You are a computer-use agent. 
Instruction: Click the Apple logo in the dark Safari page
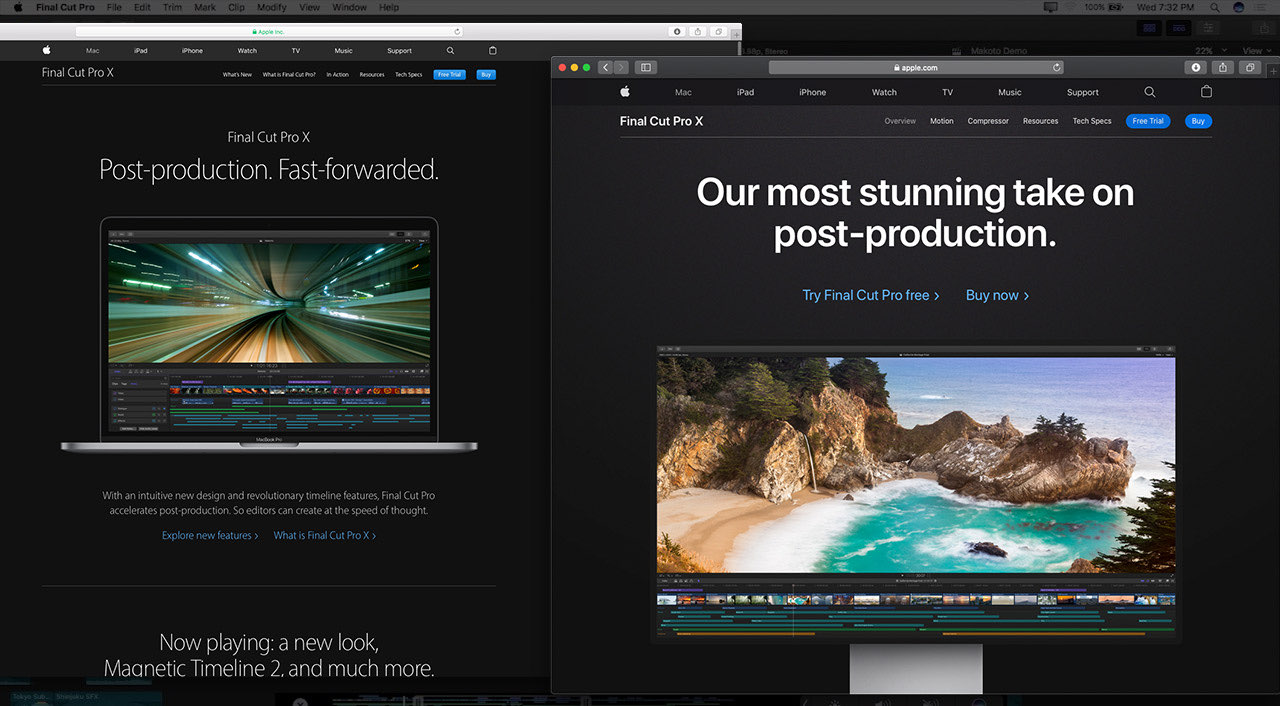tap(625, 91)
